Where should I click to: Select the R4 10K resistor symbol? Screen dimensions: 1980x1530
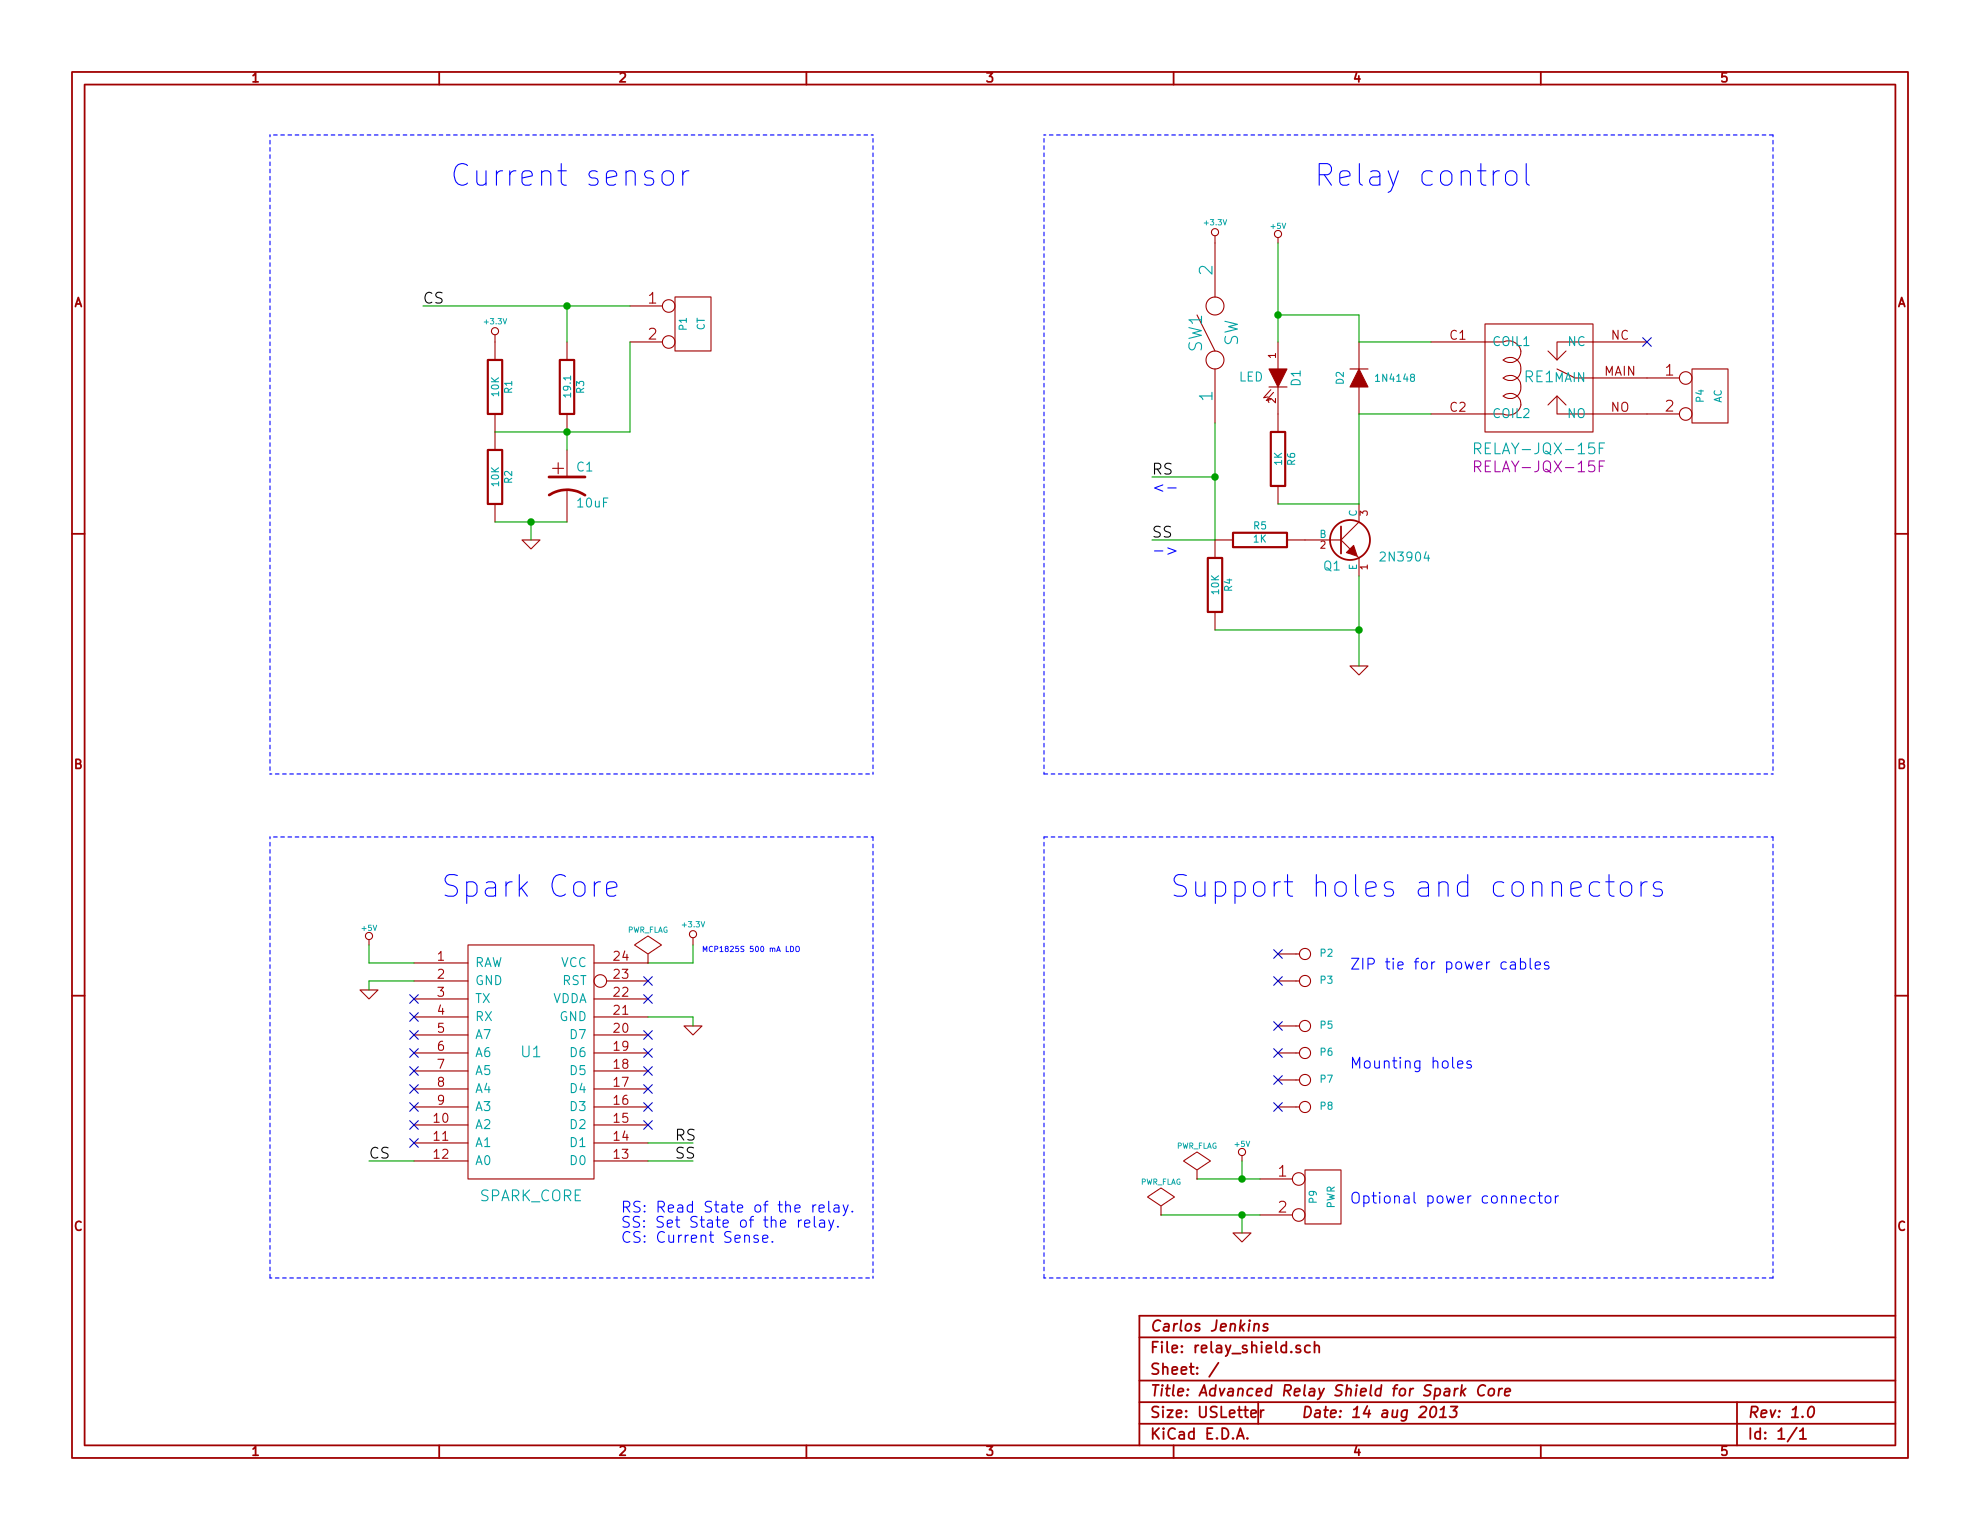click(1214, 584)
